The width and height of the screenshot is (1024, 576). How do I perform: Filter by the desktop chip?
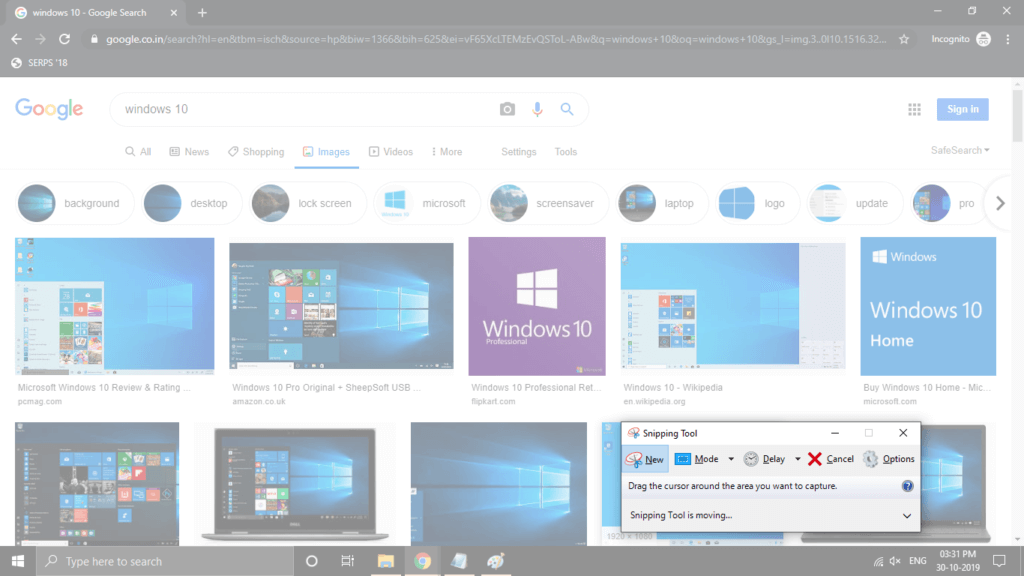click(190, 203)
